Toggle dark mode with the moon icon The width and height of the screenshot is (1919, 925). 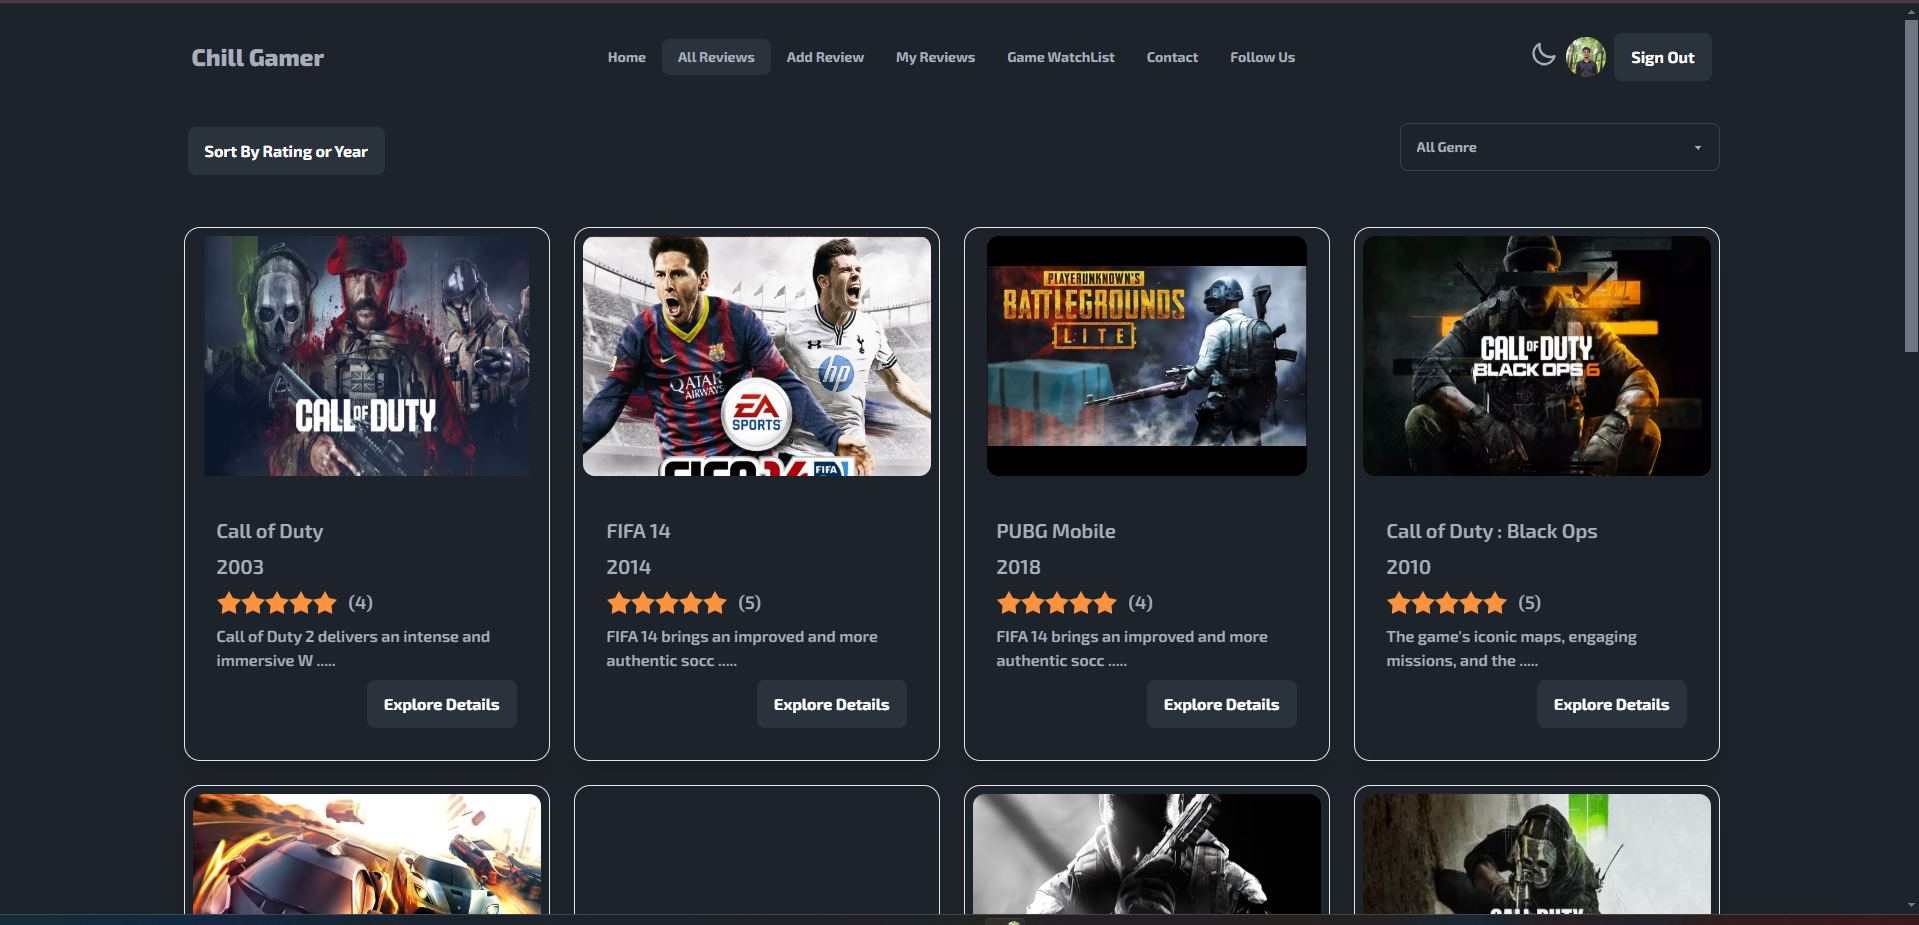1544,55
